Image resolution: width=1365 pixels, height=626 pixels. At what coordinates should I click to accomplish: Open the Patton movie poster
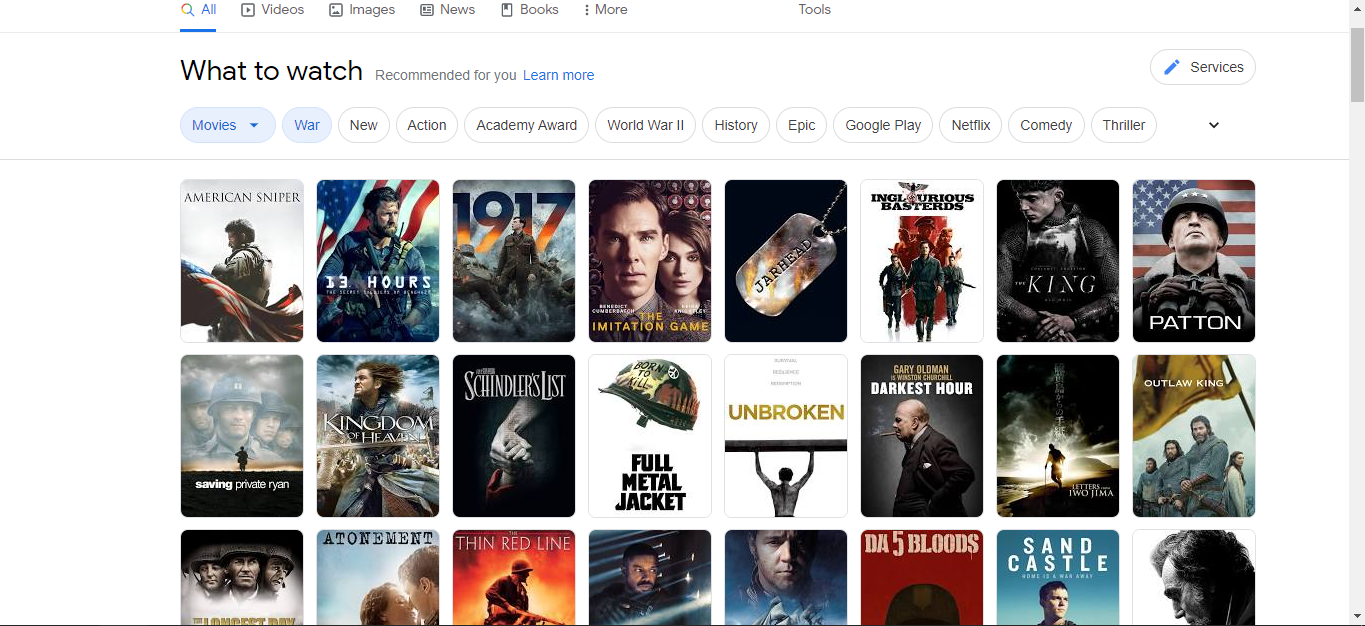(1194, 261)
